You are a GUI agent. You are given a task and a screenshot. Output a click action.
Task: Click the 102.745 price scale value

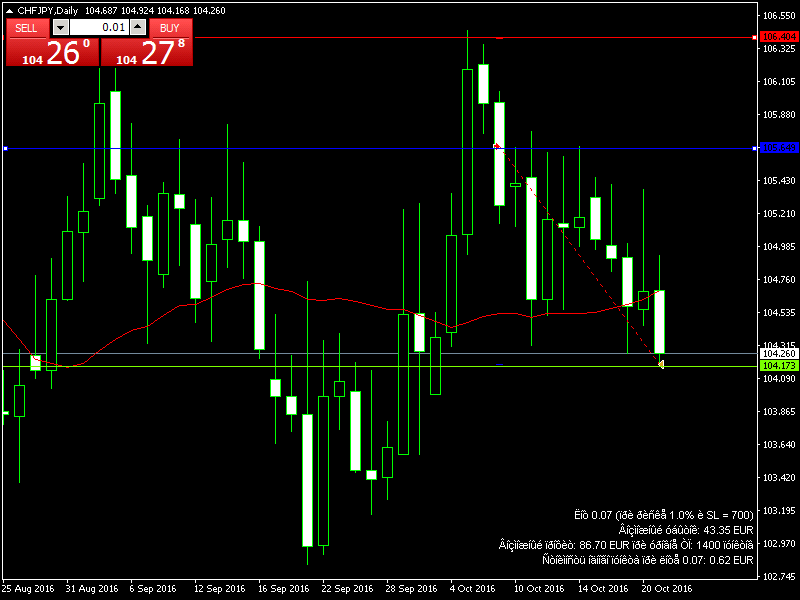[x=779, y=577]
